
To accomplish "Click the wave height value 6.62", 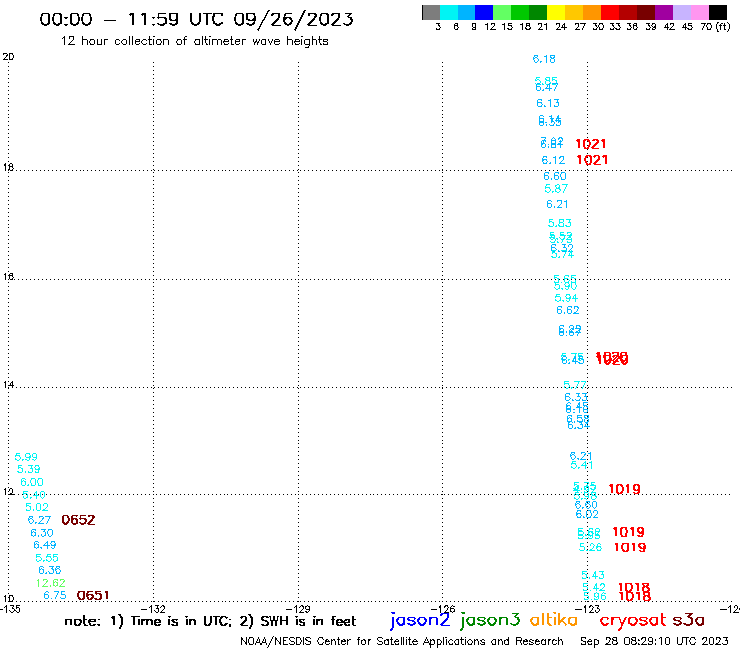I will pyautogui.click(x=568, y=310).
